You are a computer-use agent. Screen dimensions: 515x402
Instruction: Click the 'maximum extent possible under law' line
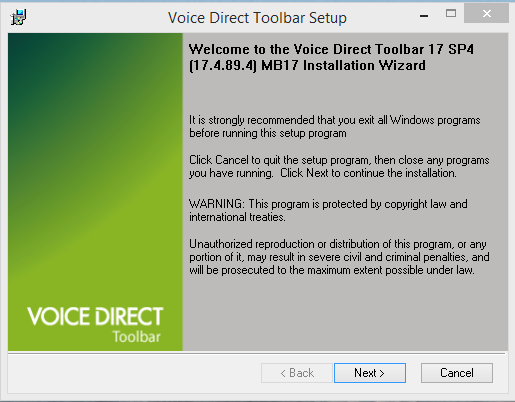coord(332,270)
